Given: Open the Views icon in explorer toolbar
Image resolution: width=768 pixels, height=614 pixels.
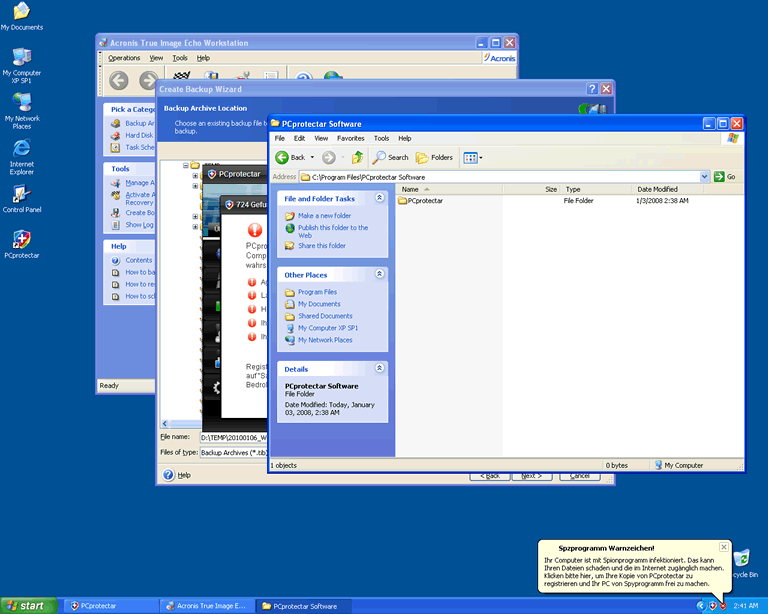Looking at the screenshot, I should click(x=472, y=157).
